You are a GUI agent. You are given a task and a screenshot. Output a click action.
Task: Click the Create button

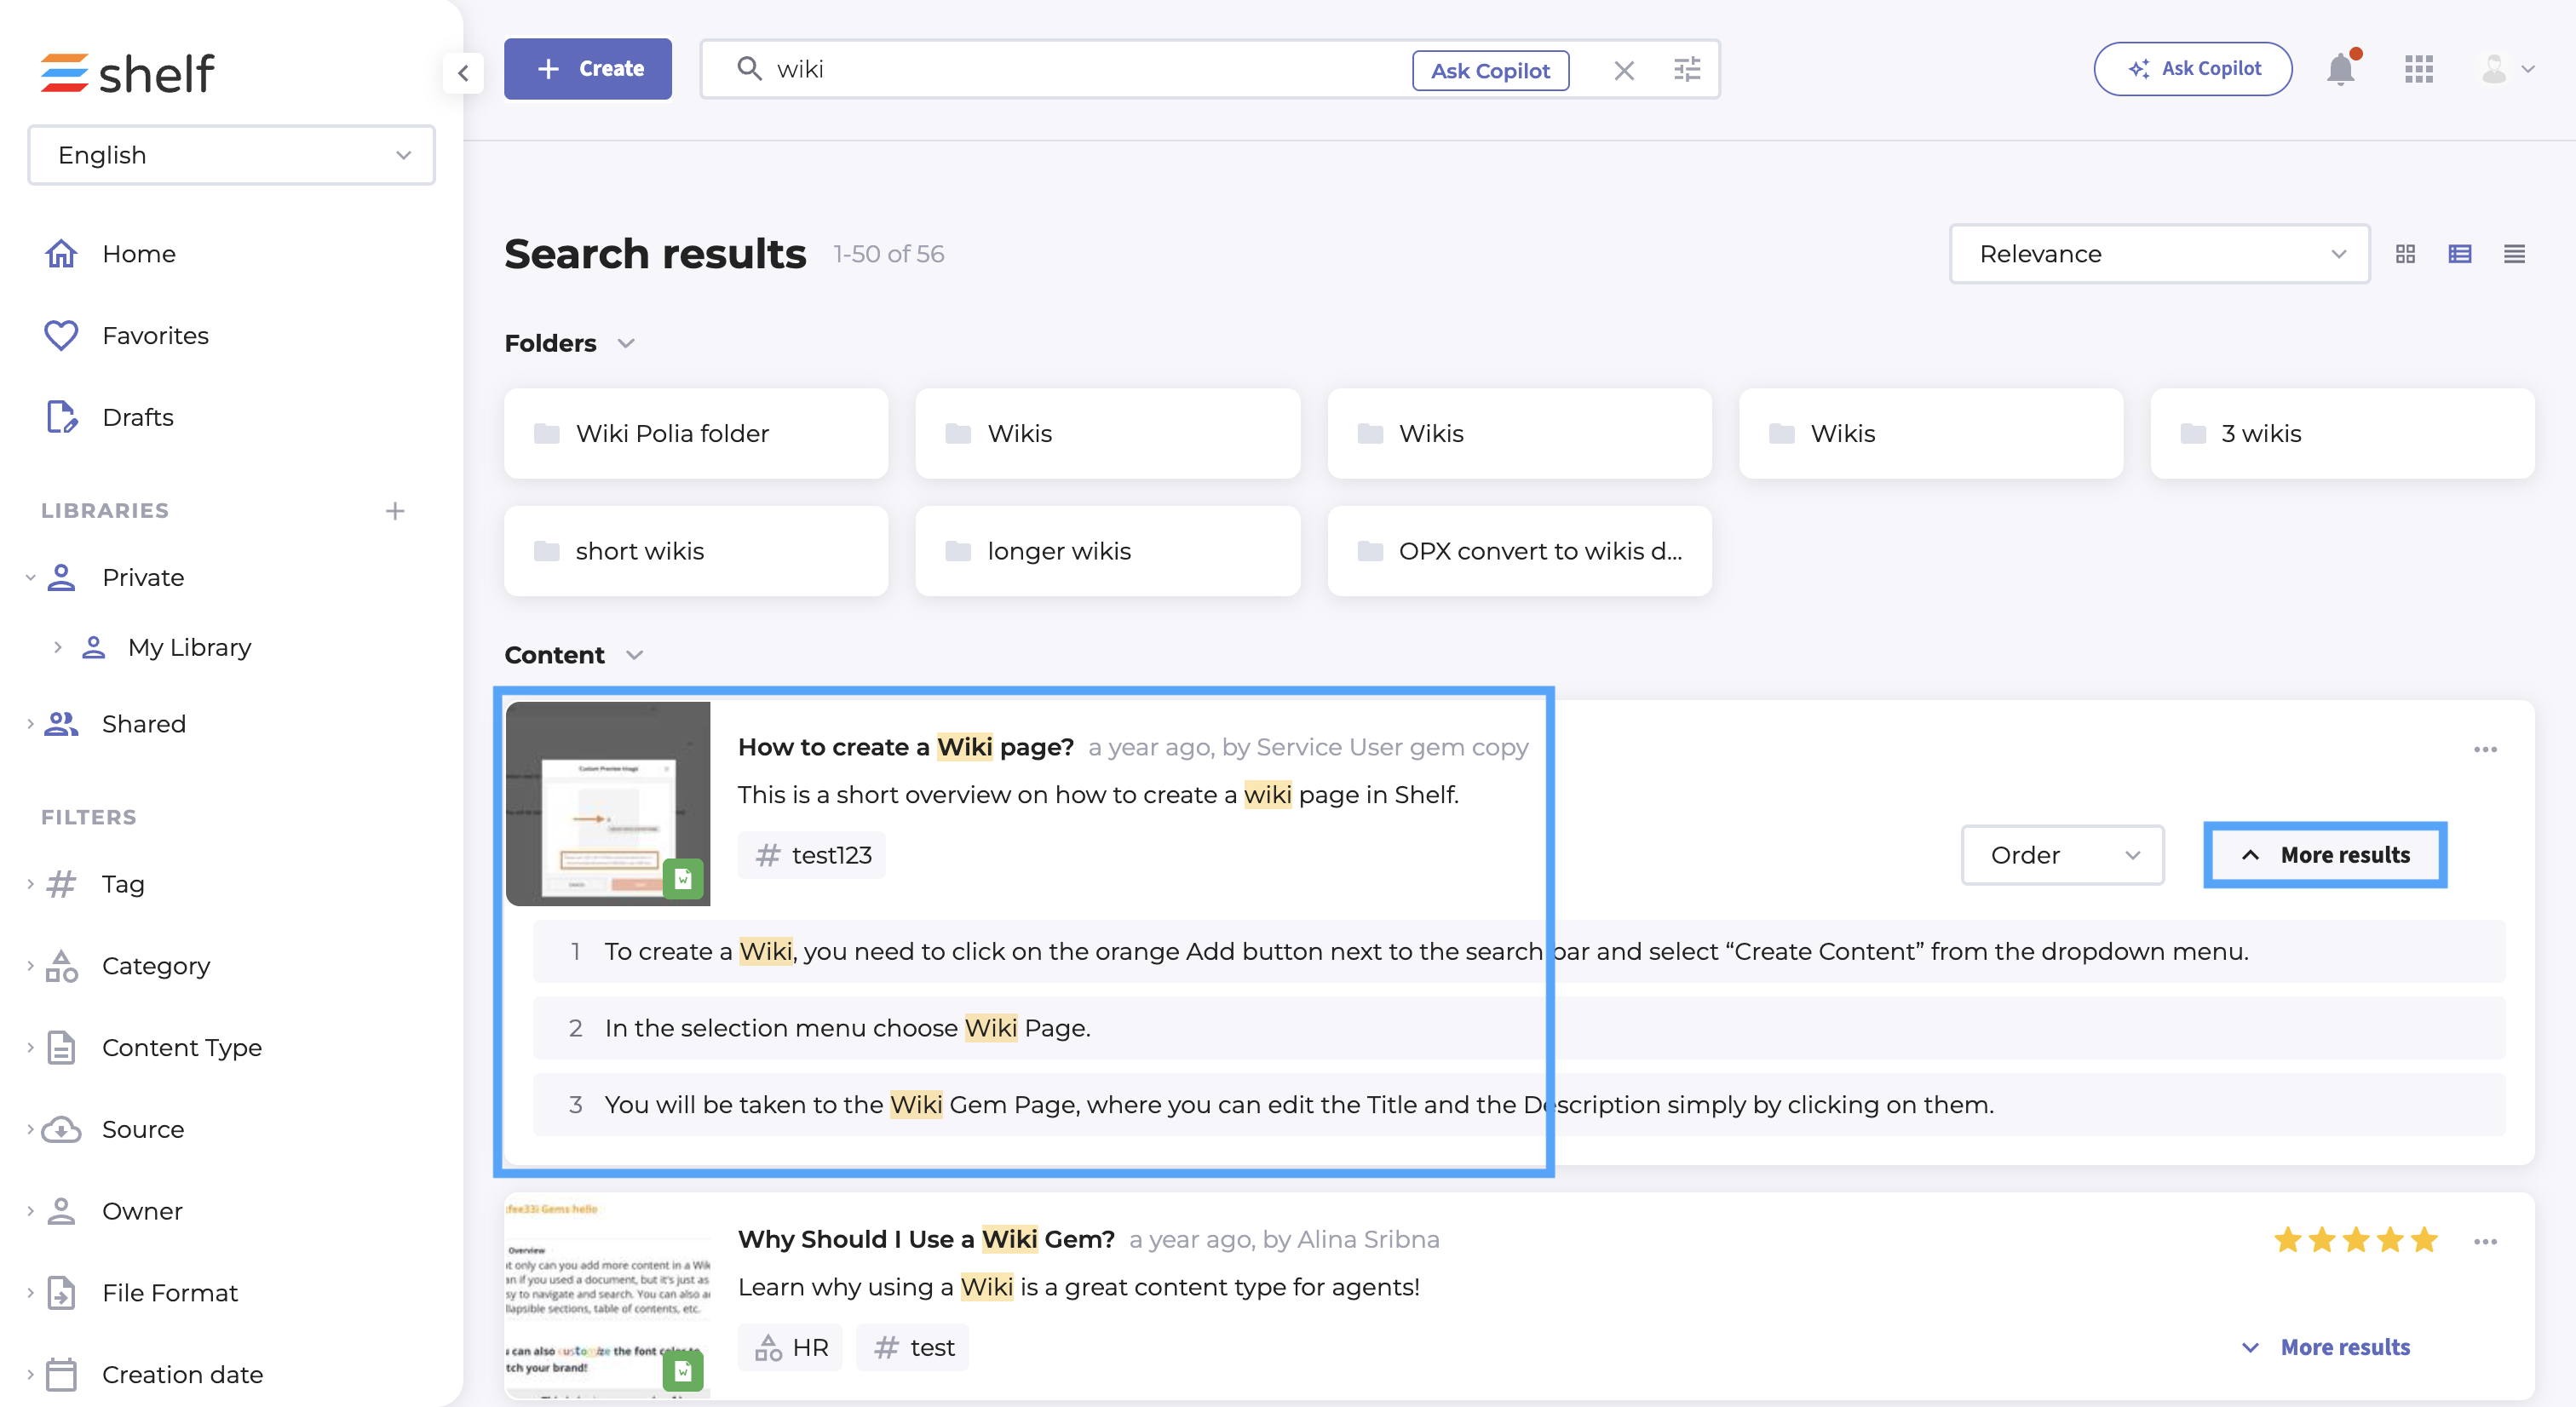pyautogui.click(x=588, y=69)
